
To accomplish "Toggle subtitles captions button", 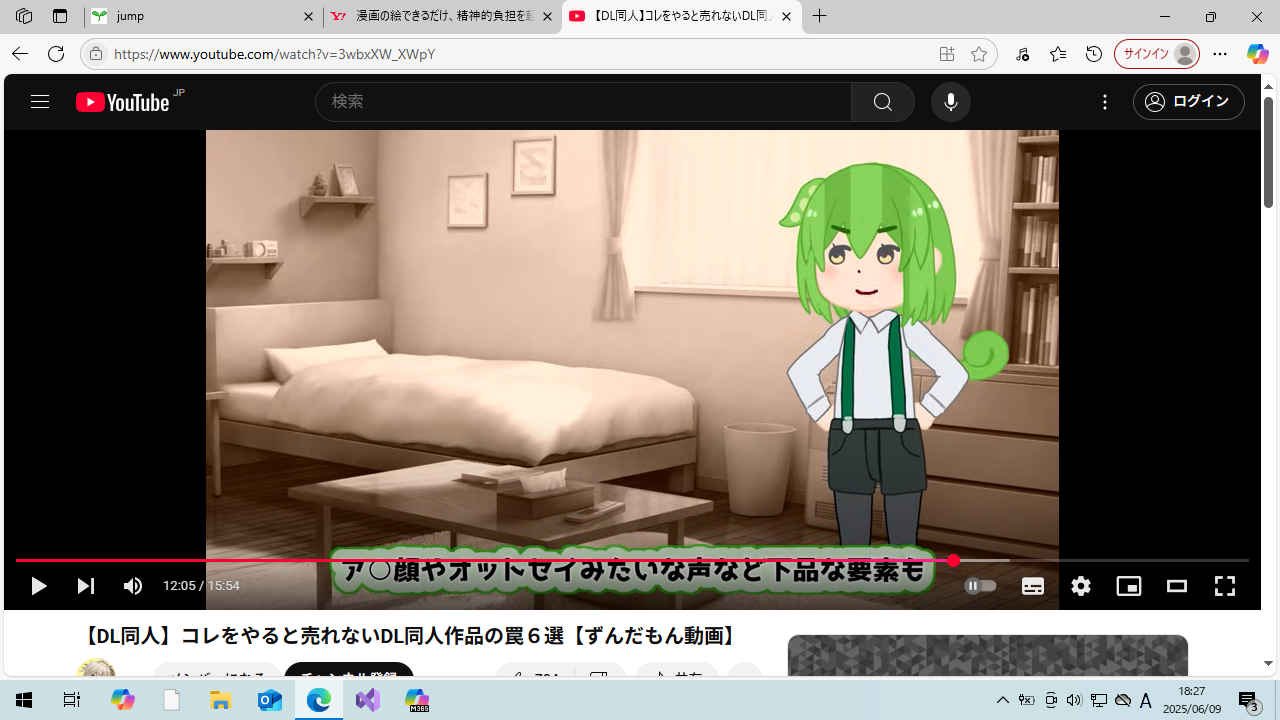I will click(1033, 586).
